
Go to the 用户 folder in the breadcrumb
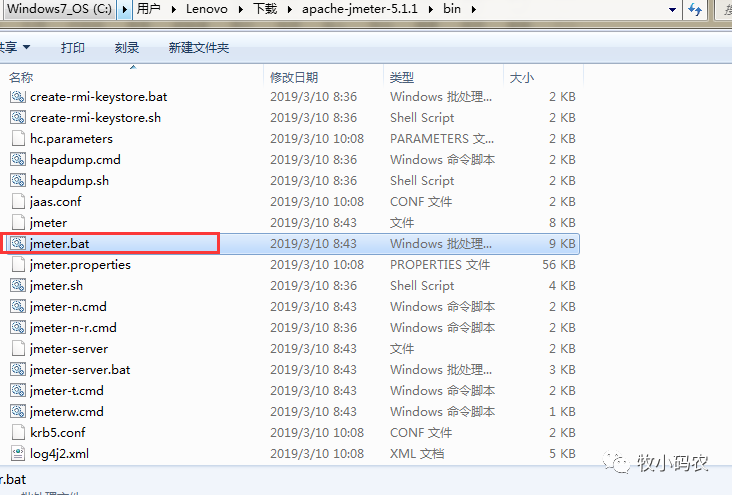[148, 9]
